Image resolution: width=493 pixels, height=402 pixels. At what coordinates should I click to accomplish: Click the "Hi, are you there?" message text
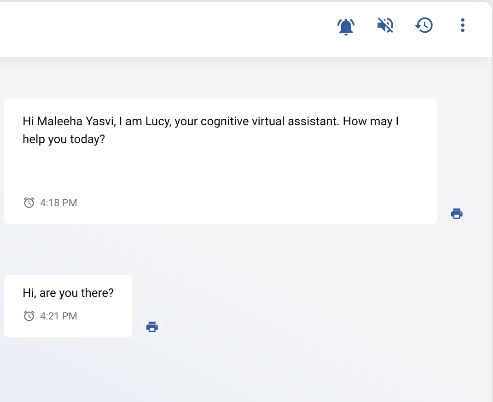pyautogui.click(x=68, y=293)
